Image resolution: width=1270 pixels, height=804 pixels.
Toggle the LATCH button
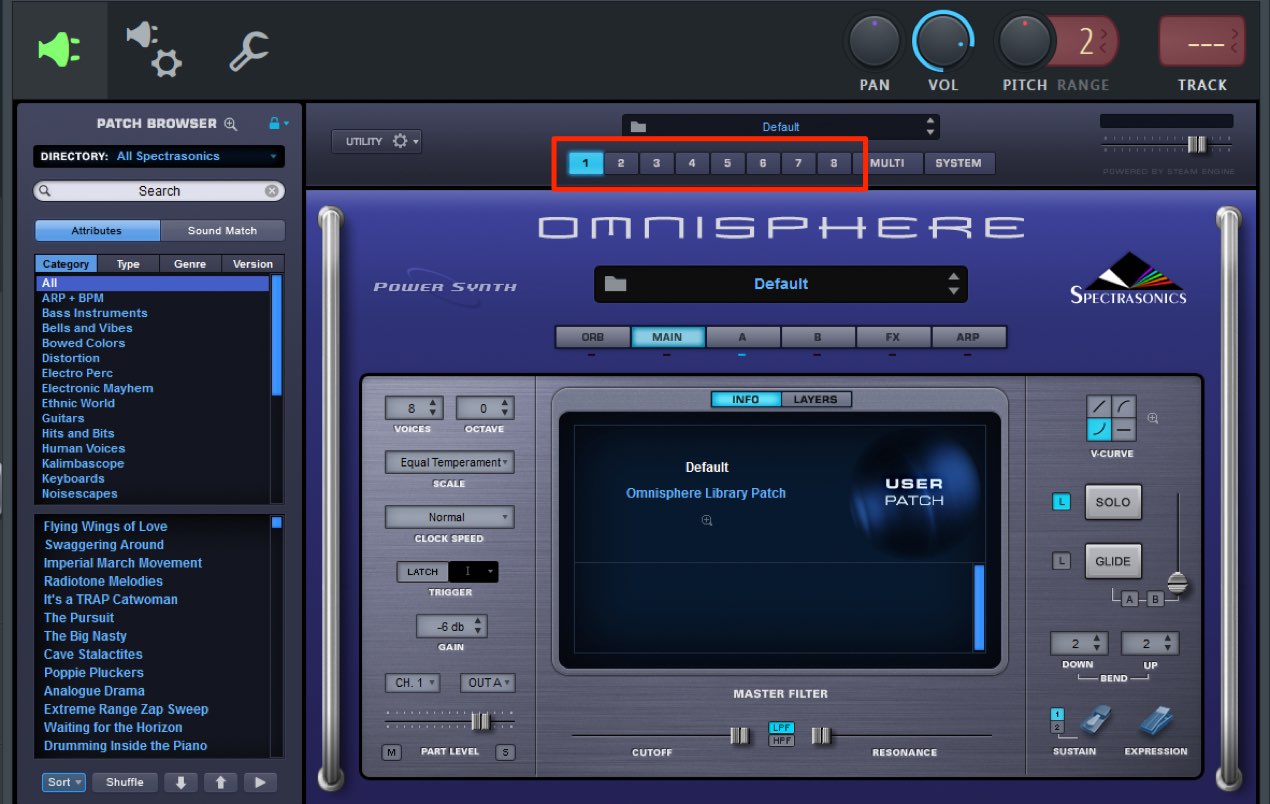point(423,572)
